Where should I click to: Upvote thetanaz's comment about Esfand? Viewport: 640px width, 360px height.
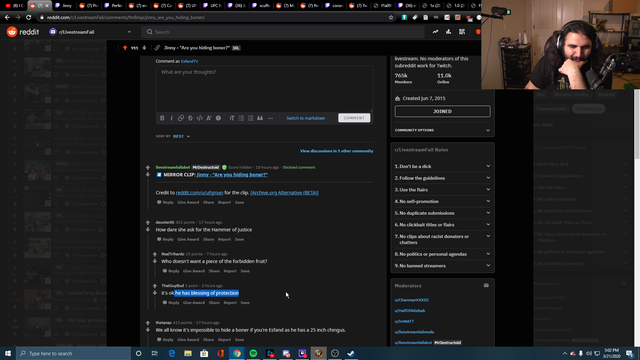(148, 323)
